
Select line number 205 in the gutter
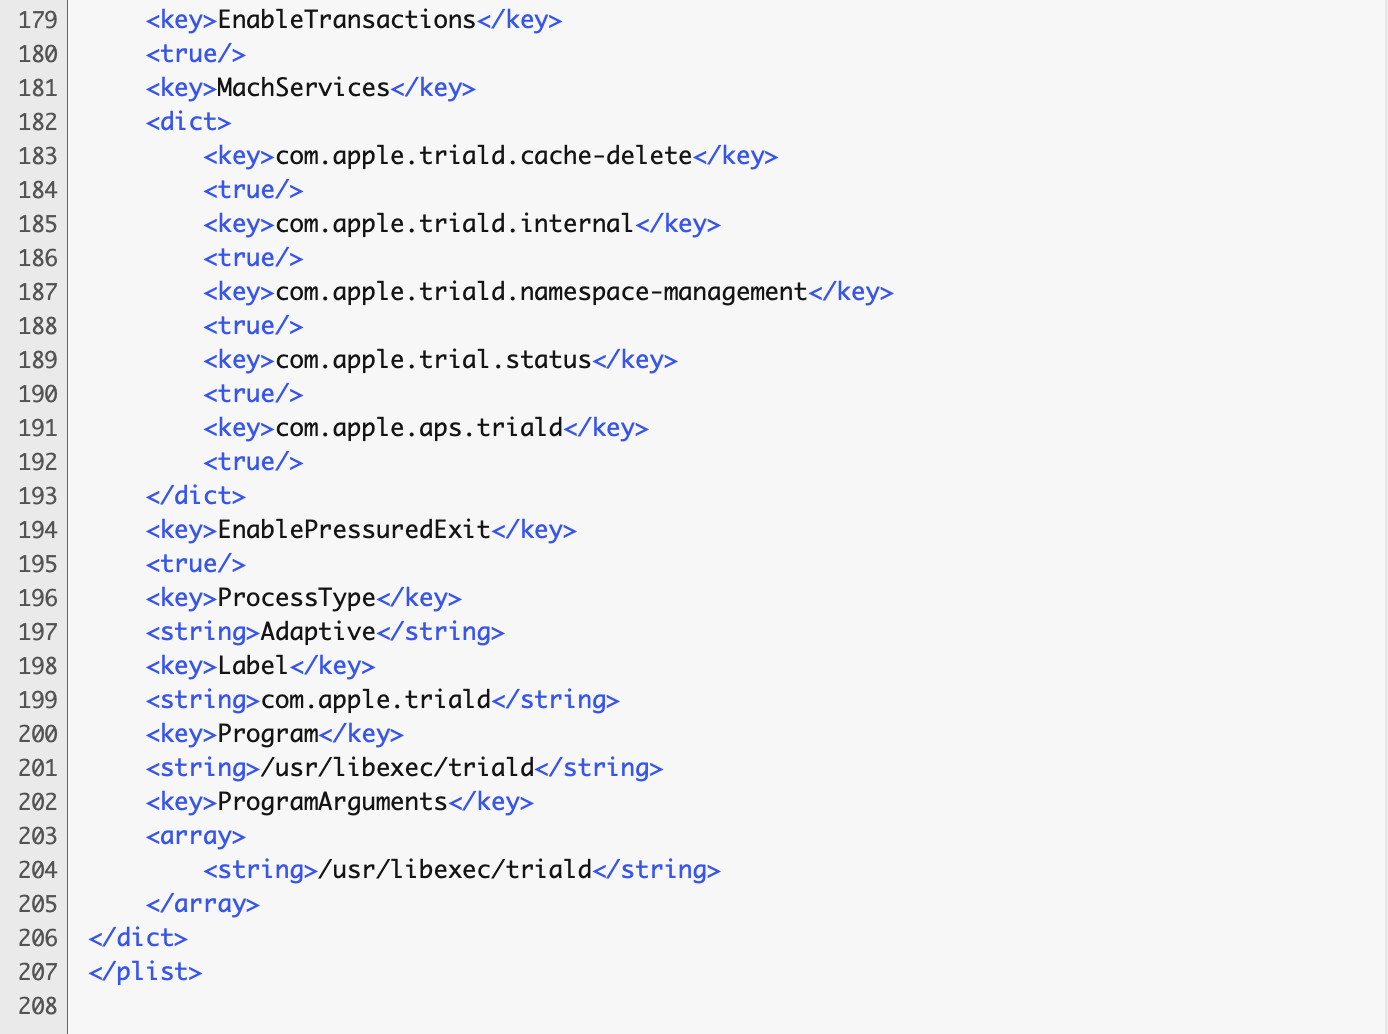pyautogui.click(x=38, y=904)
